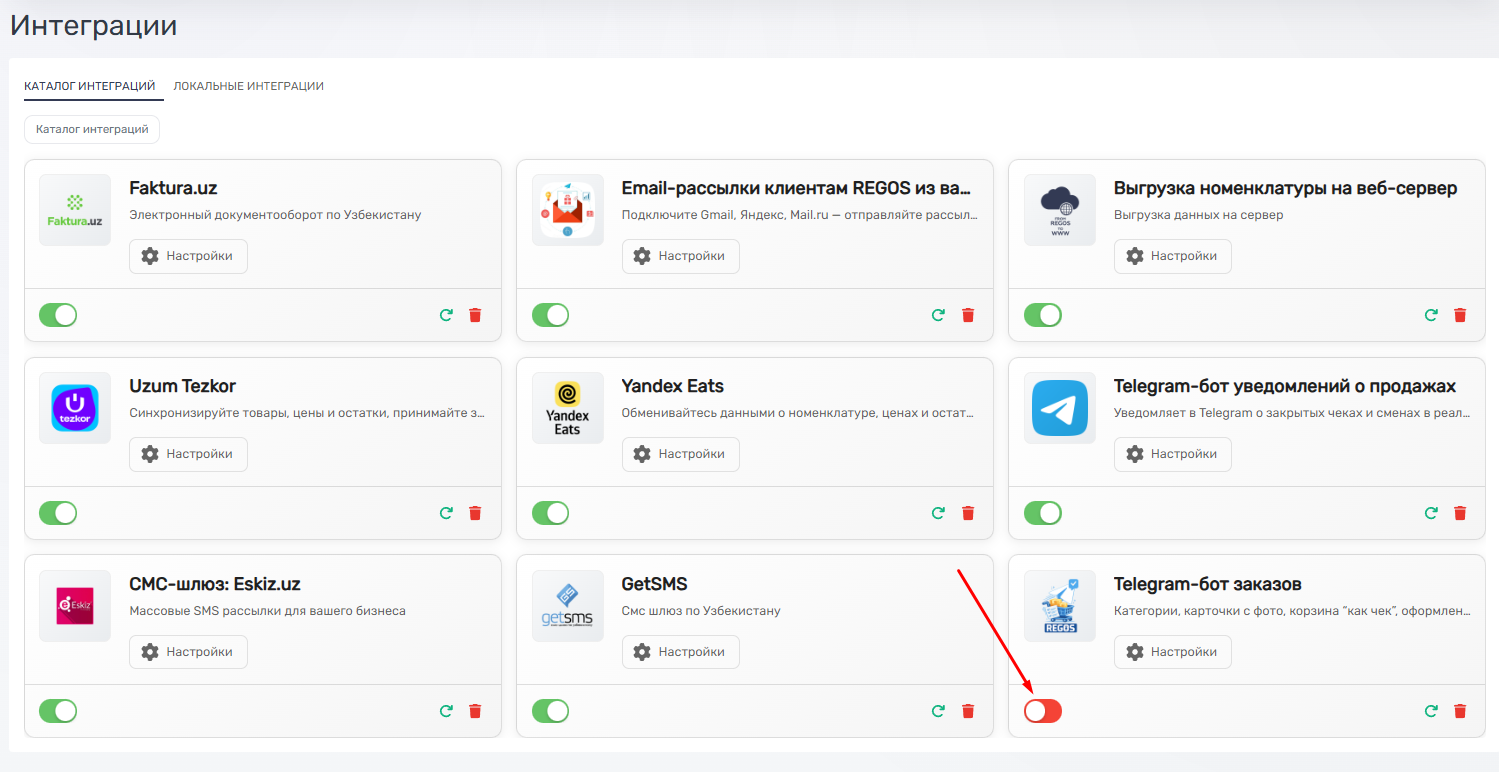1499x772 pixels.
Task: Click the Yandex Eats logo thumbnail
Action: pyautogui.click(x=567, y=408)
